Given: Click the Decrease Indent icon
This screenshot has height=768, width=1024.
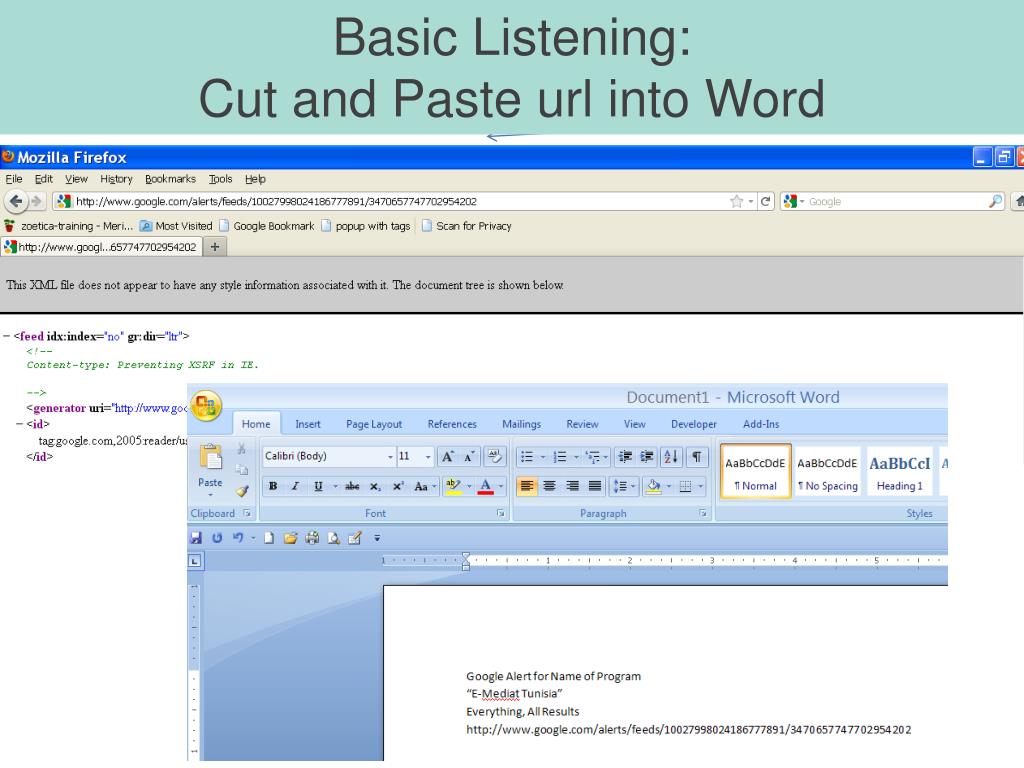Looking at the screenshot, I should [625, 456].
